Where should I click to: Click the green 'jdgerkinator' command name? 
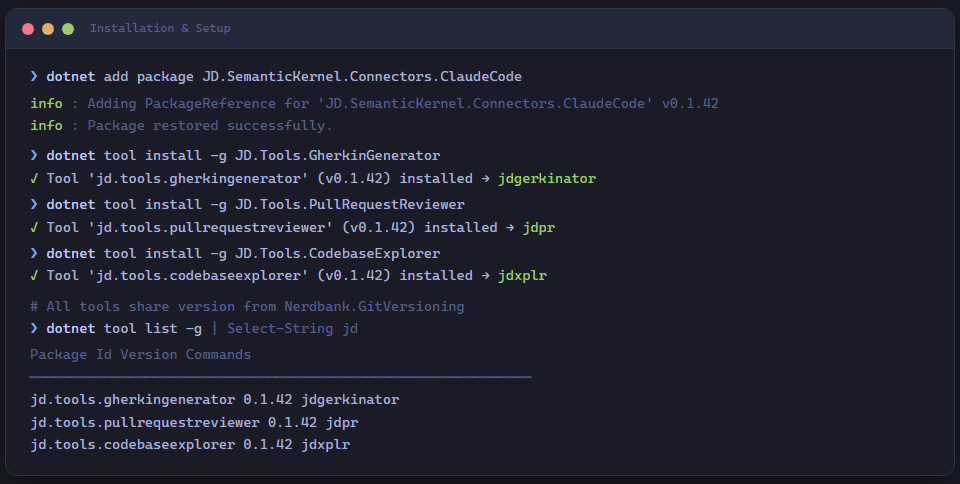point(547,179)
